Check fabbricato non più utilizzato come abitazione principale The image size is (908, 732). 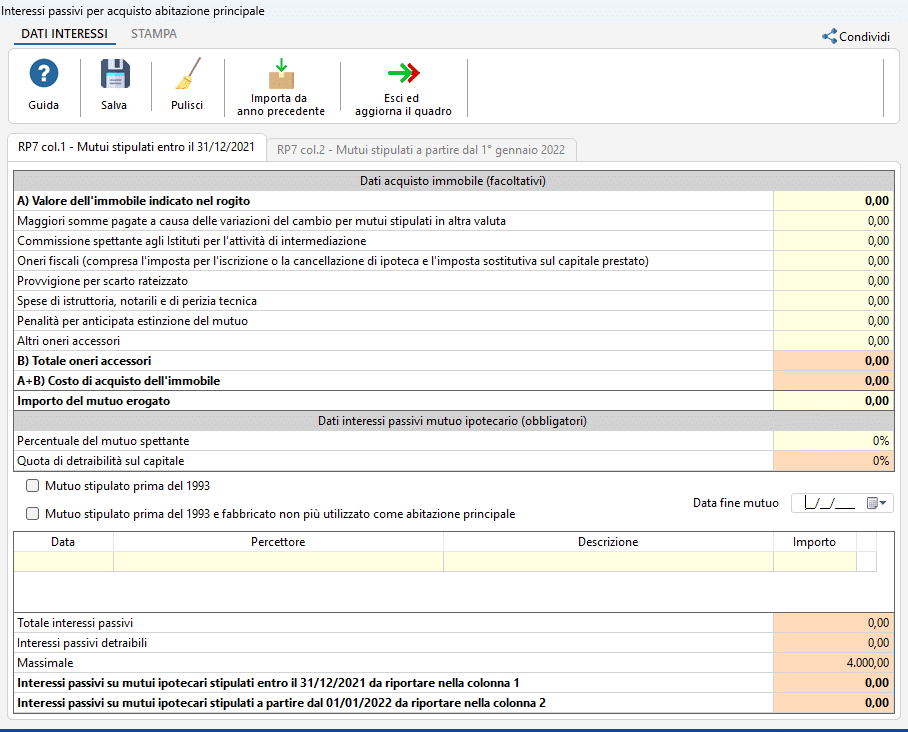(33, 514)
